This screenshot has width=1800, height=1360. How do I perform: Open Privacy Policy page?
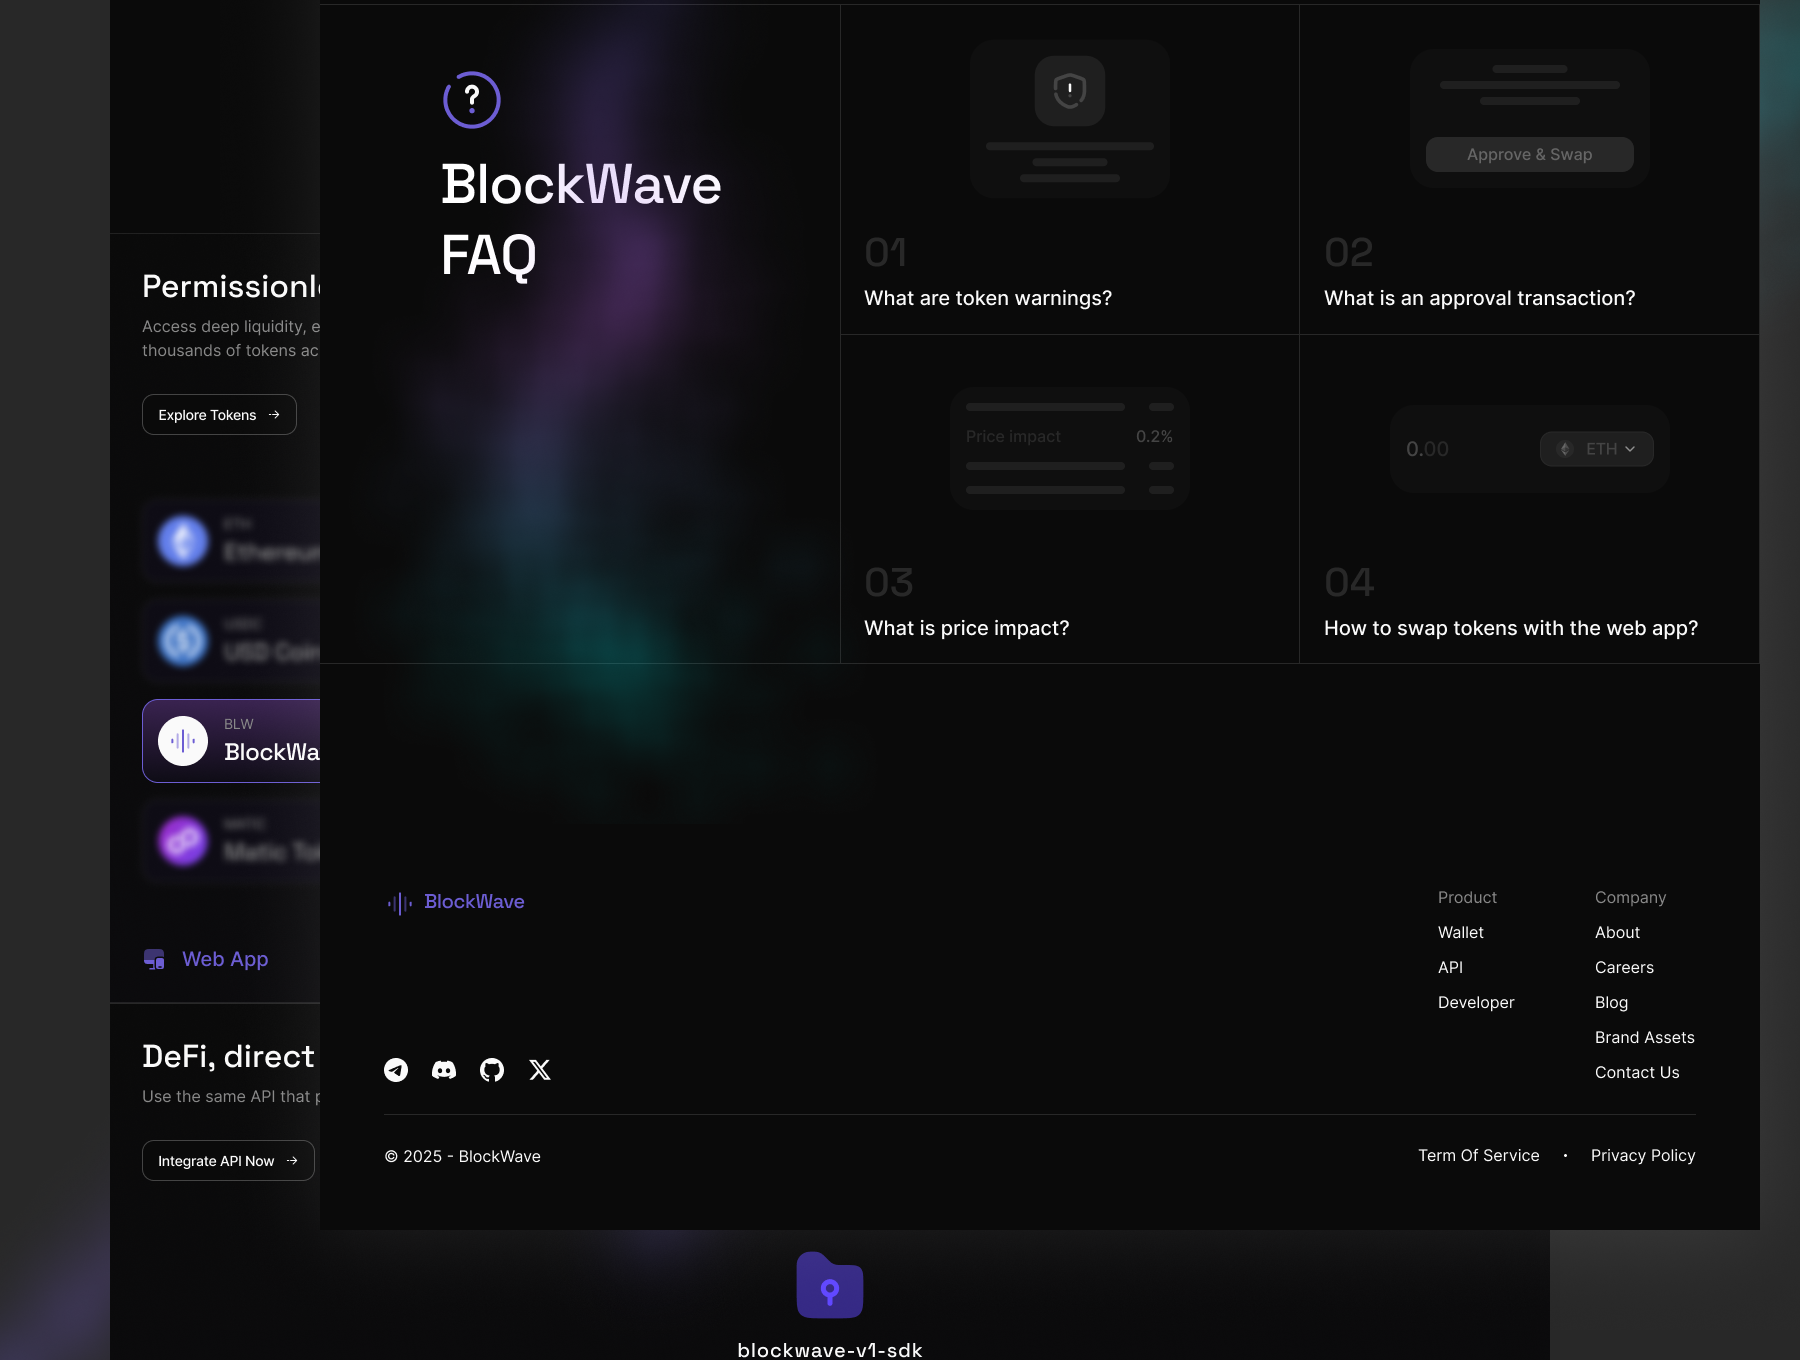pos(1643,1155)
